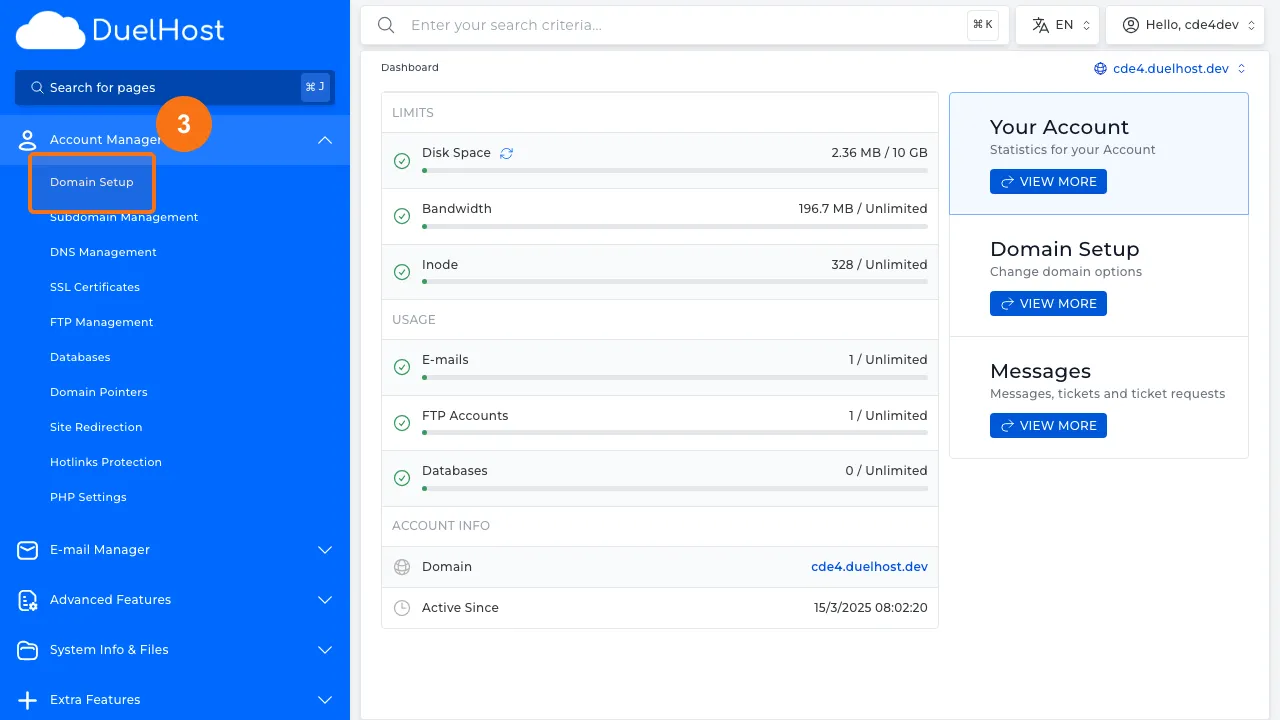Select SSL Certificates from sidebar
This screenshot has width=1280, height=720.
(95, 287)
